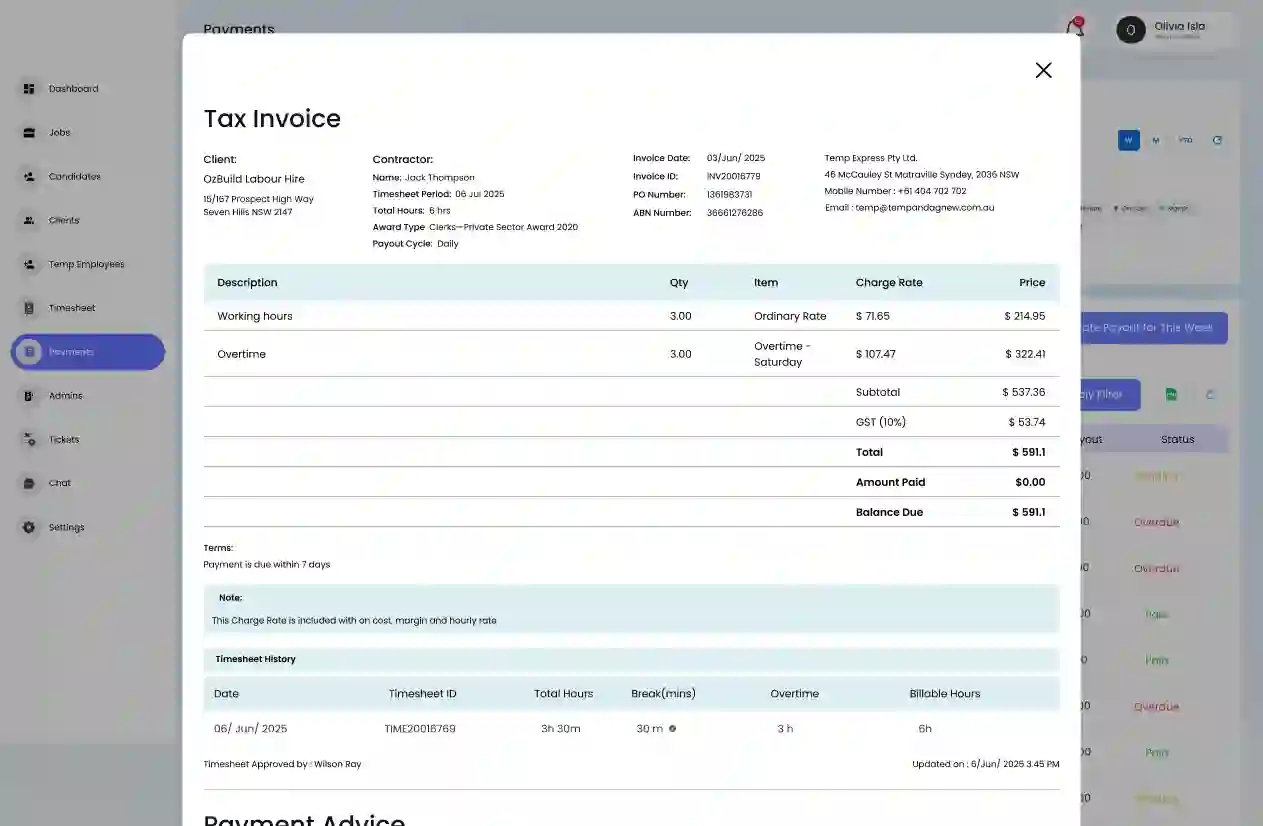The image size is (1263, 826).
Task: Click the Chat icon in the sidebar
Action: [29, 483]
